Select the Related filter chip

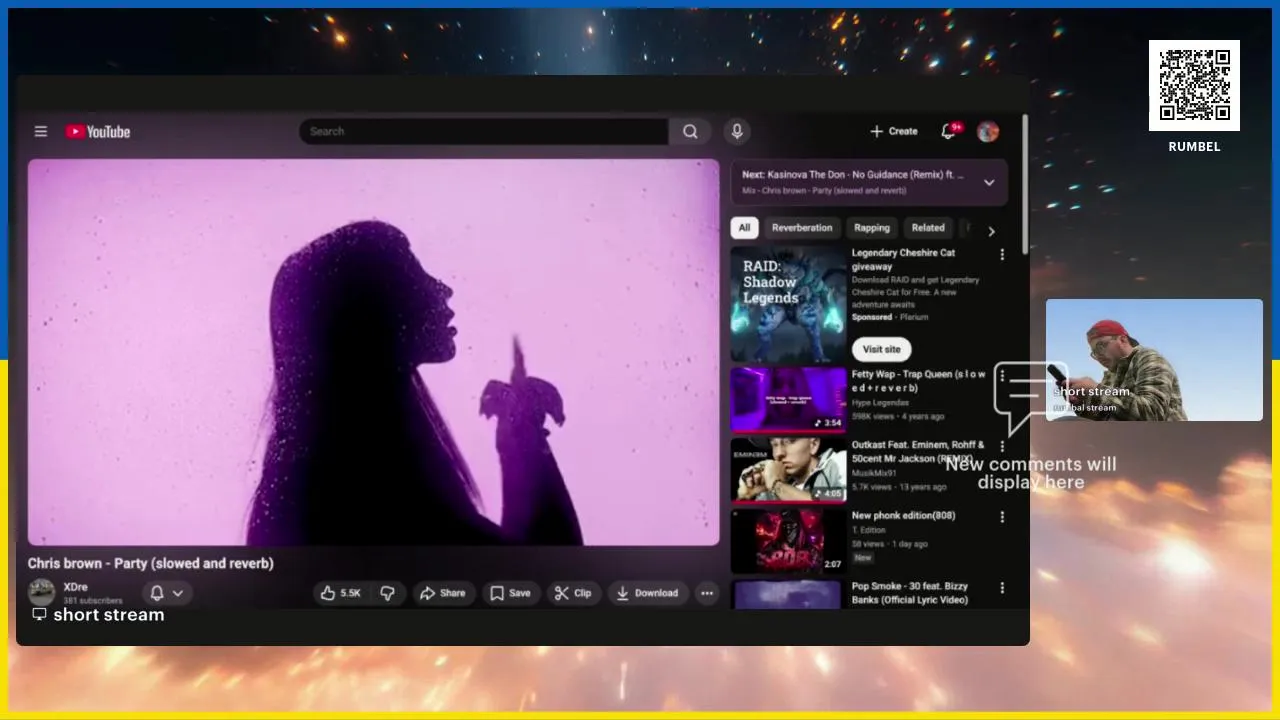(x=928, y=228)
